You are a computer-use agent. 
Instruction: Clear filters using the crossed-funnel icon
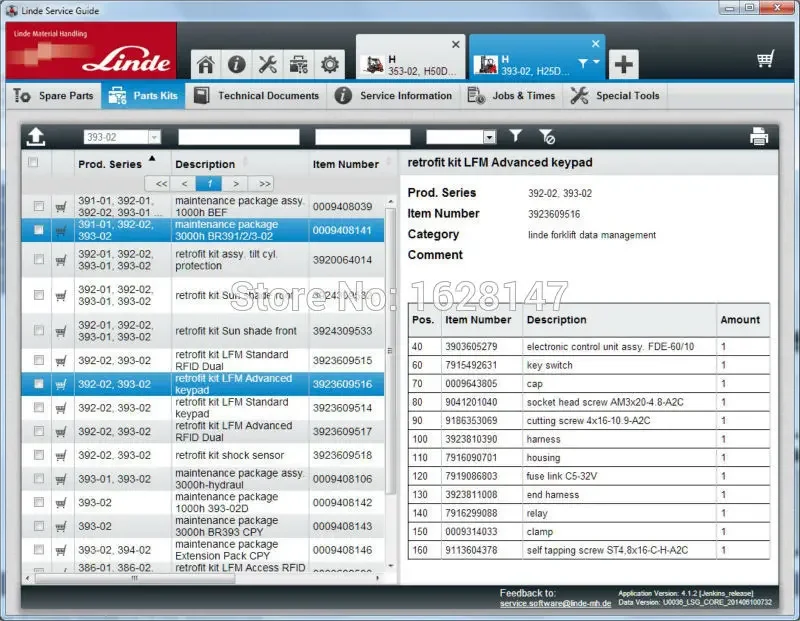point(546,135)
